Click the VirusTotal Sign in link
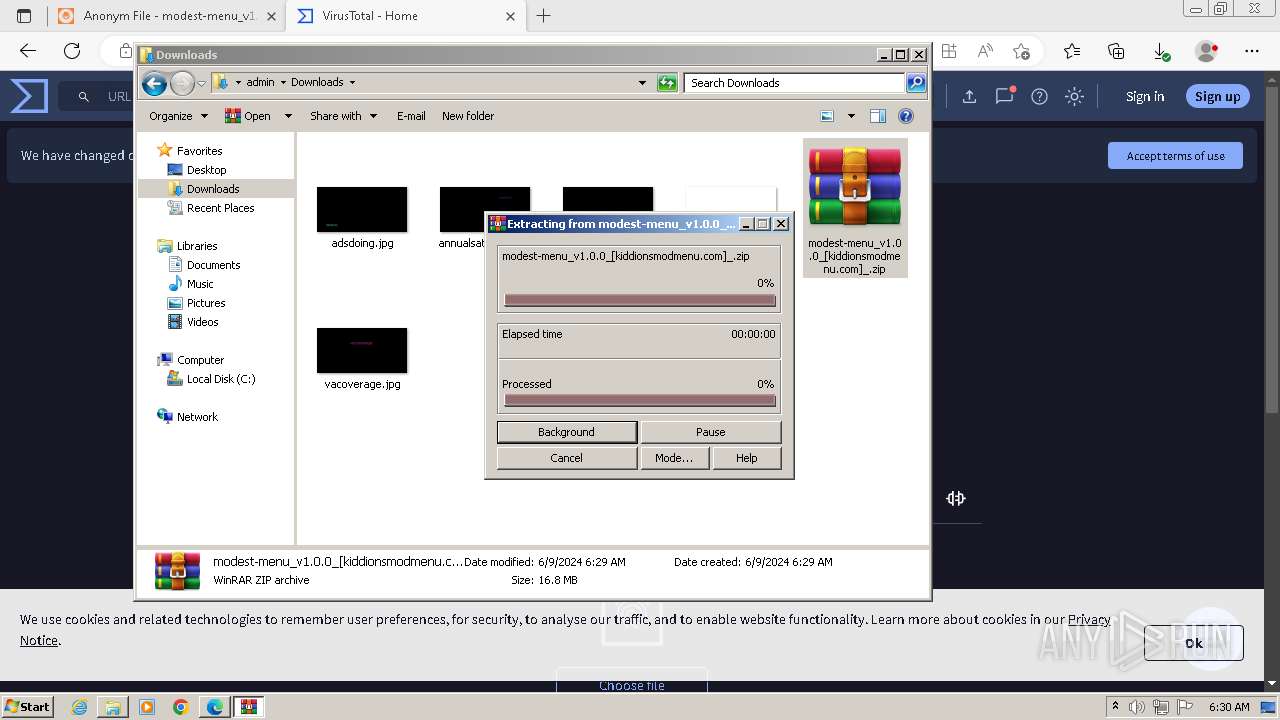 pos(1145,97)
